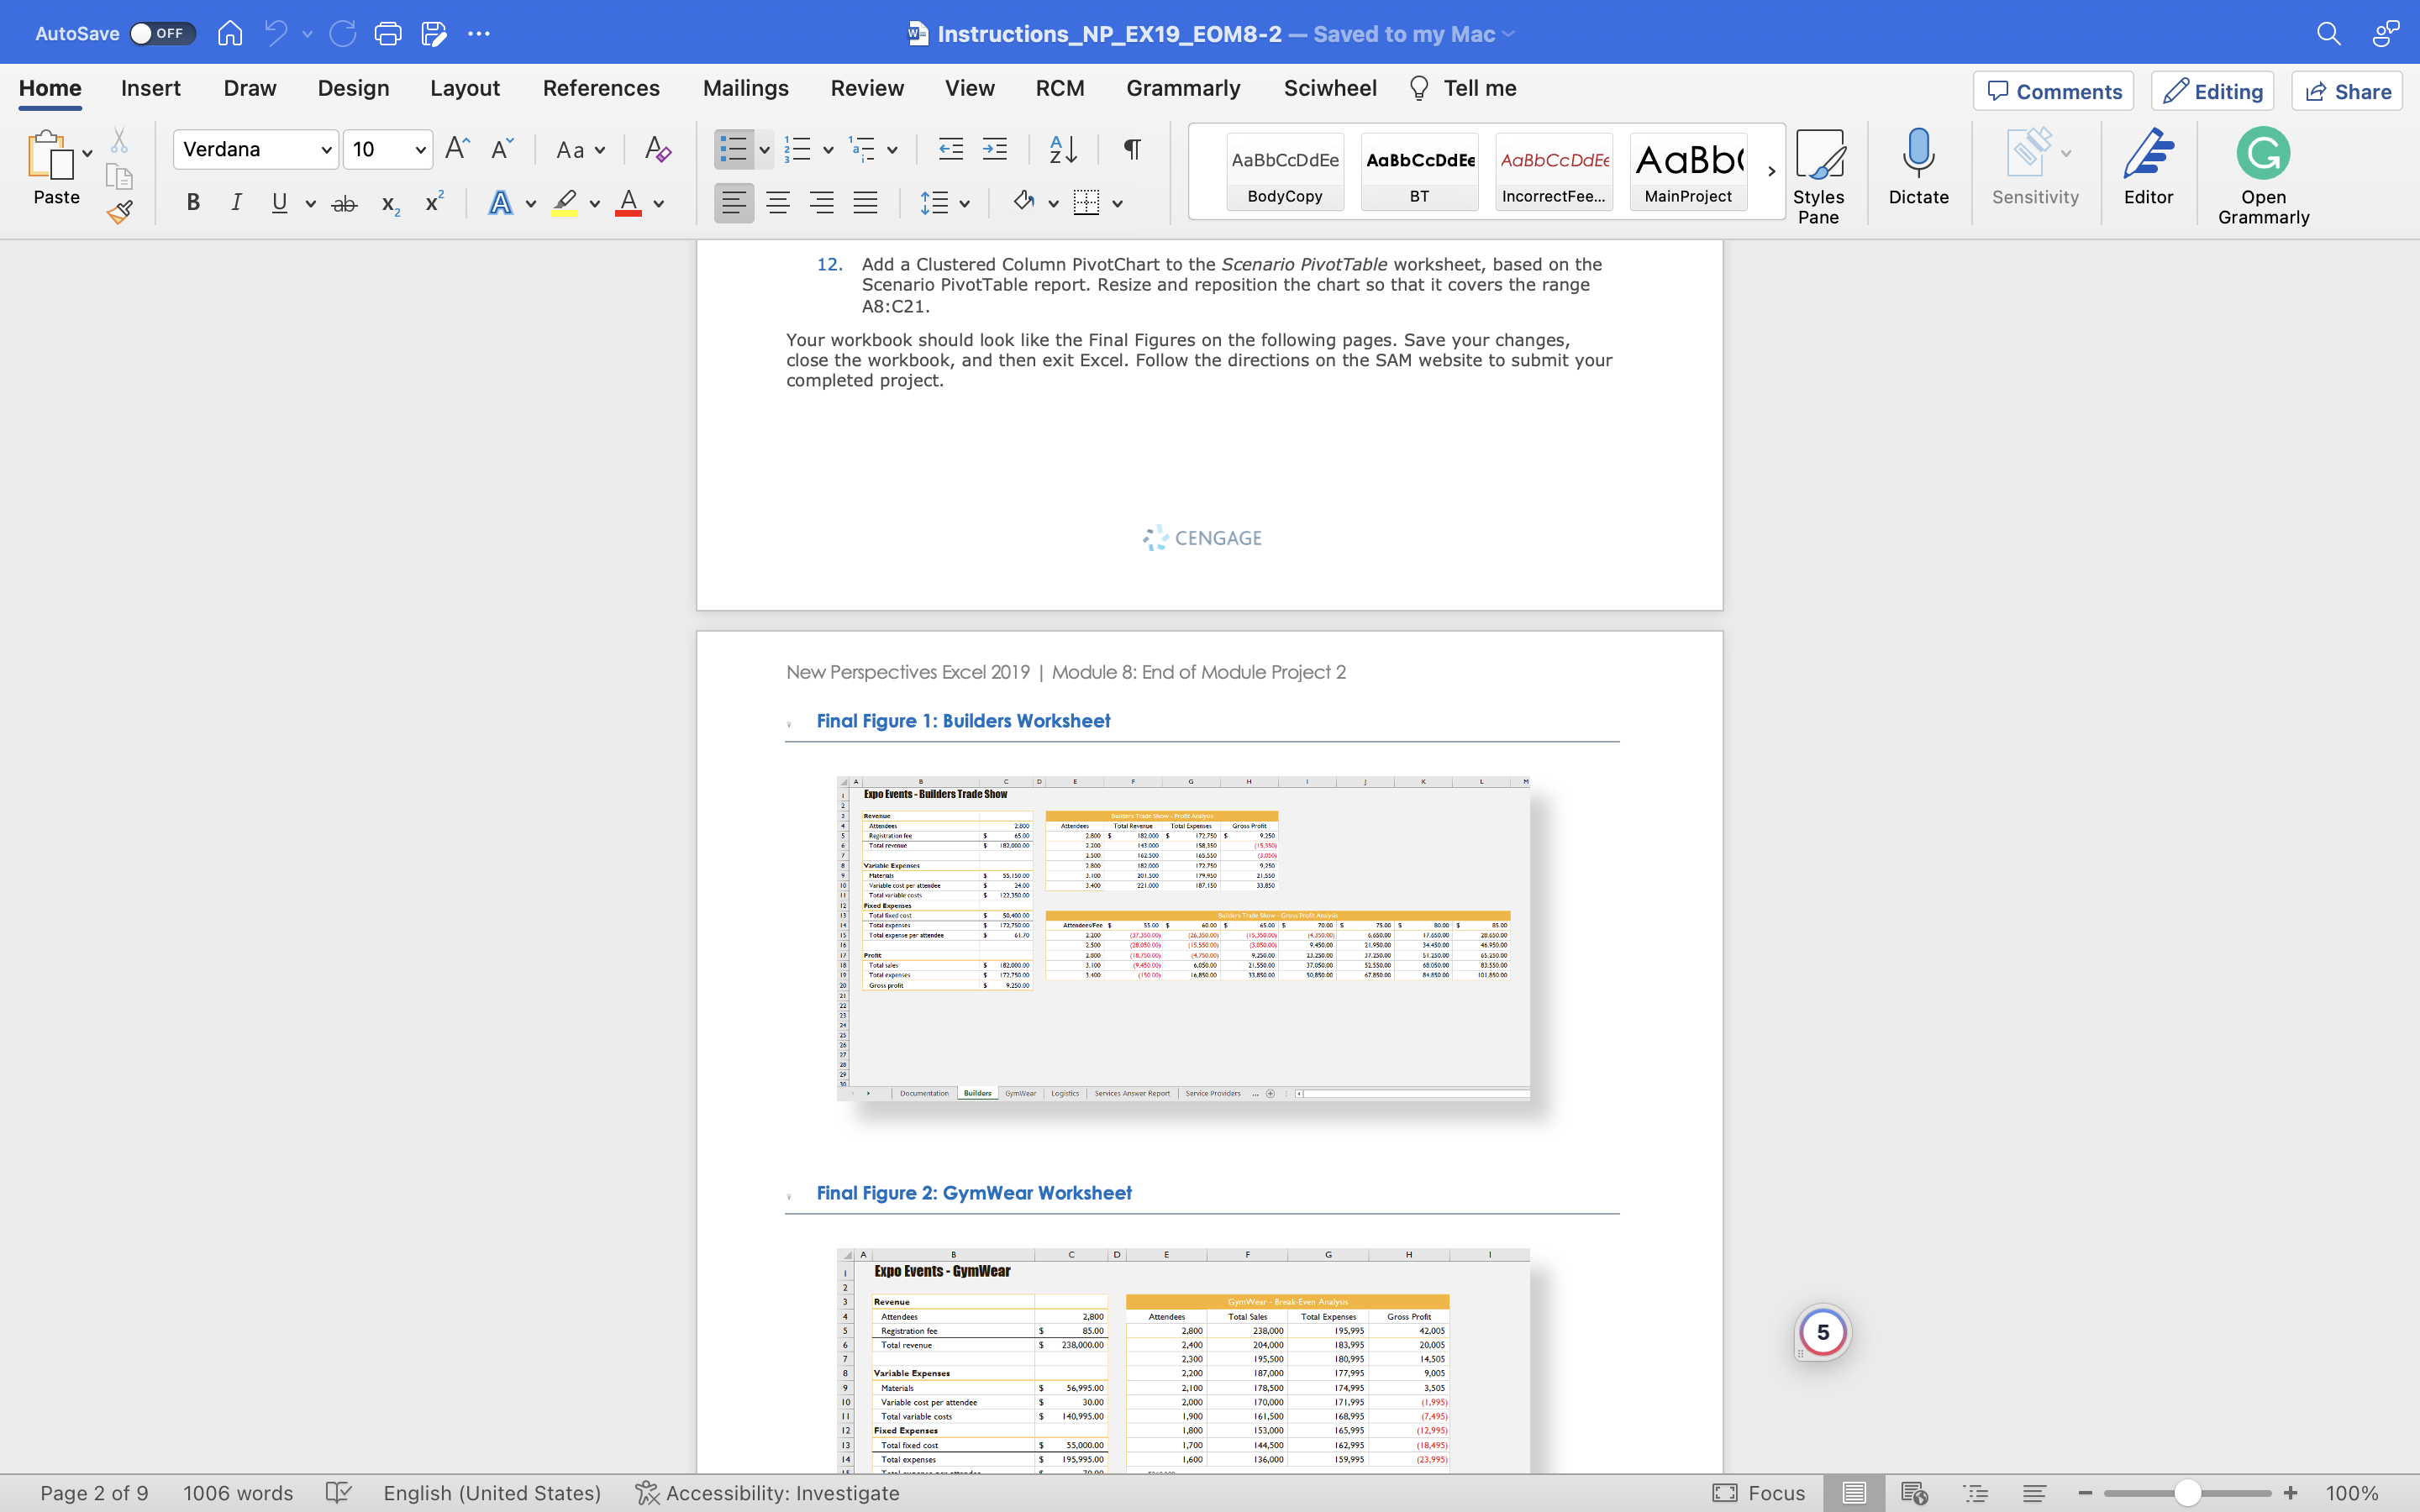Image resolution: width=2420 pixels, height=1512 pixels.
Task: Click the Format Painter brush icon
Action: (120, 212)
